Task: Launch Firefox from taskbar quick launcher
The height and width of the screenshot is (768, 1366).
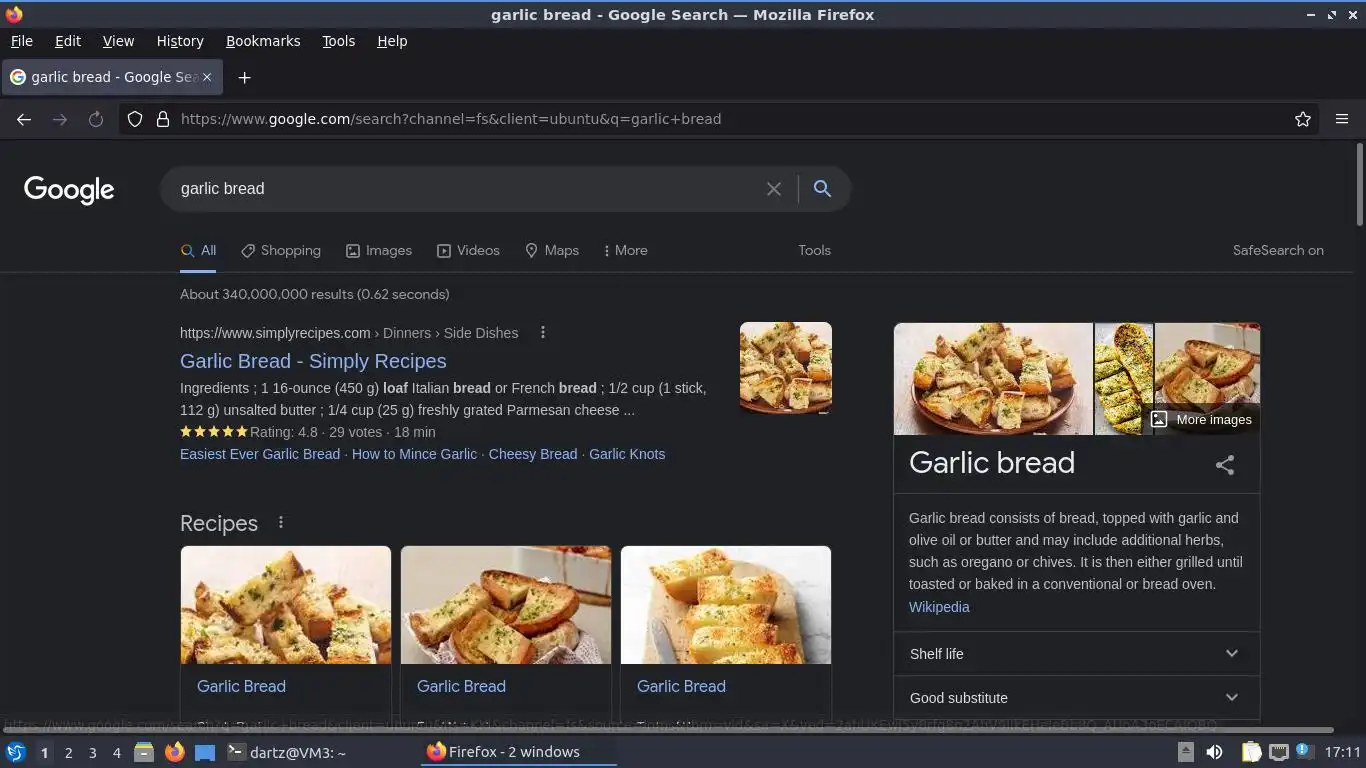Action: click(174, 752)
